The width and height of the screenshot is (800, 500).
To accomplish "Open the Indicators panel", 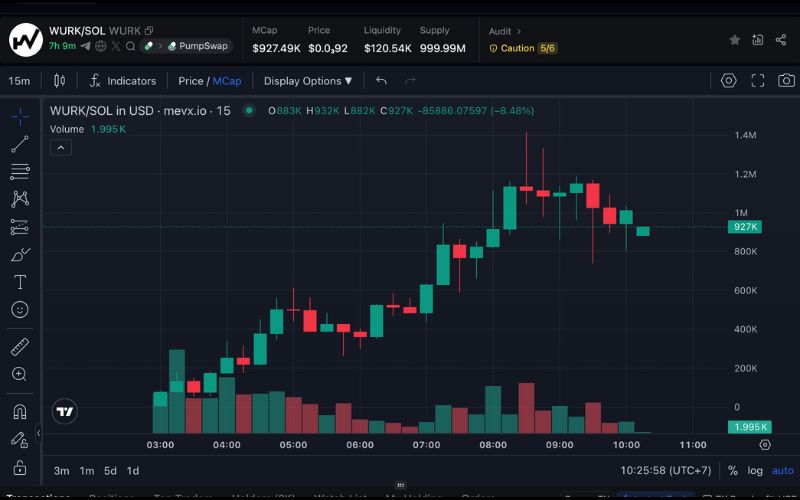I will (x=123, y=81).
